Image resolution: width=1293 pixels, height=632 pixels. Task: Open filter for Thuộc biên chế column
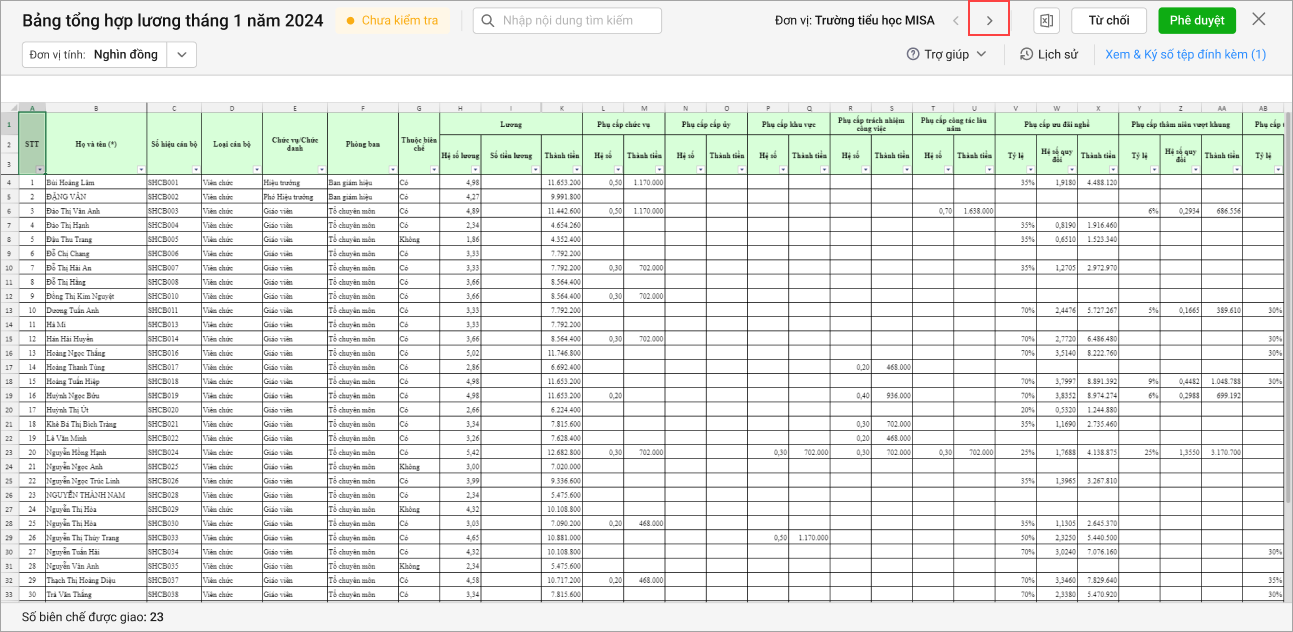[x=433, y=170]
